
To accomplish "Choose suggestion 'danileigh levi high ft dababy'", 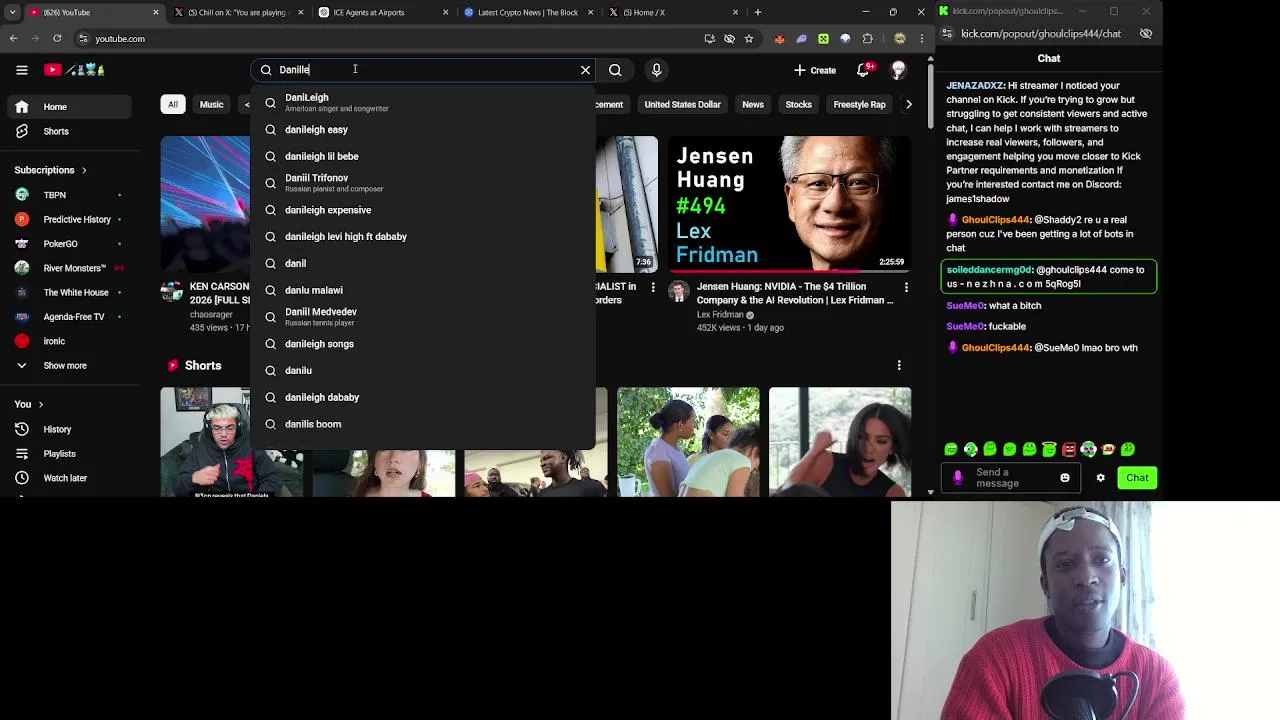I will (x=423, y=237).
